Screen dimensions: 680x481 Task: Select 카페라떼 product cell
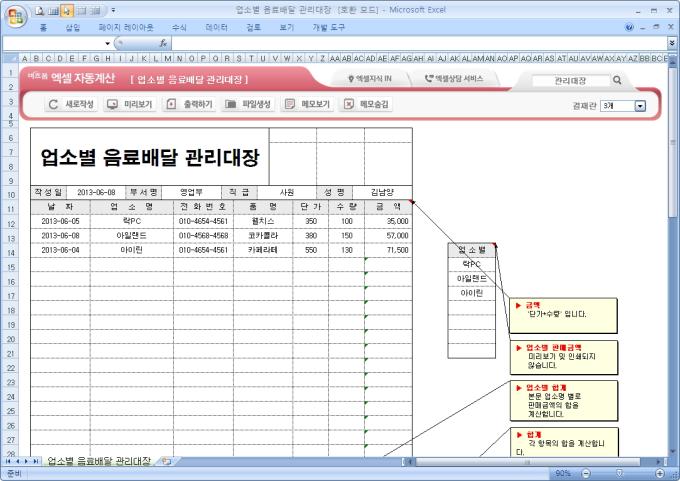click(263, 250)
